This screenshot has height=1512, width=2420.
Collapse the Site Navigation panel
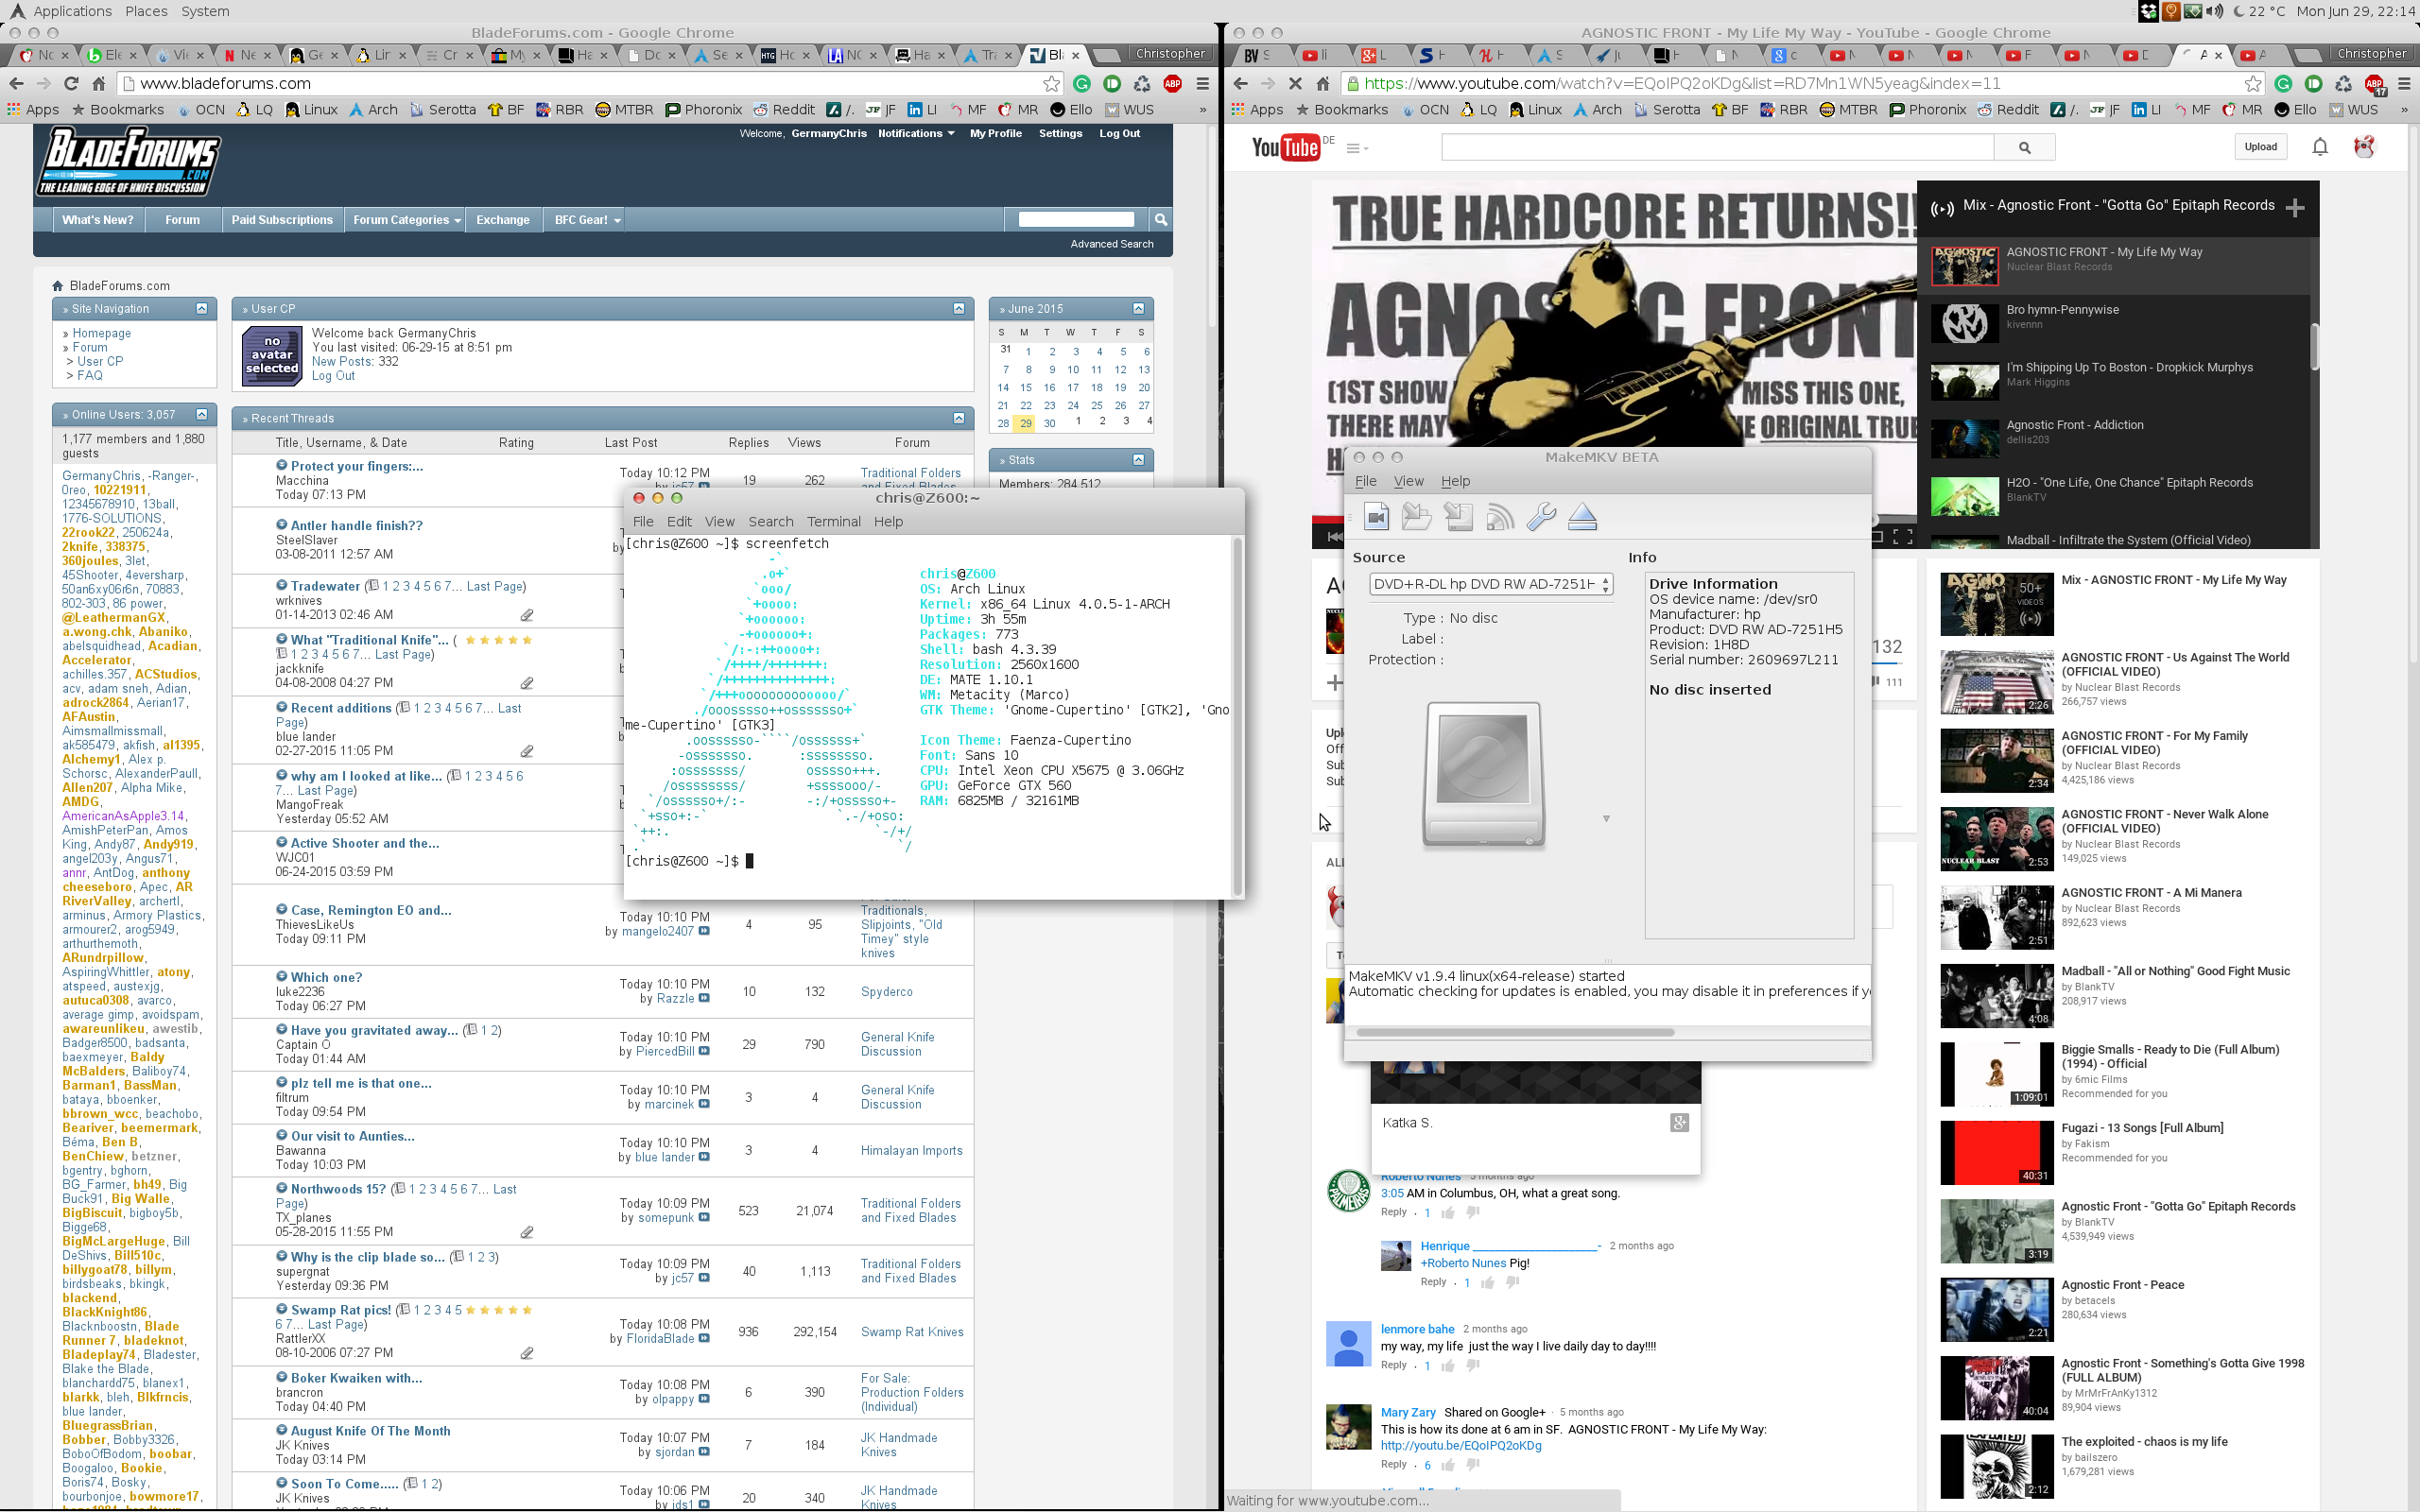coord(202,308)
